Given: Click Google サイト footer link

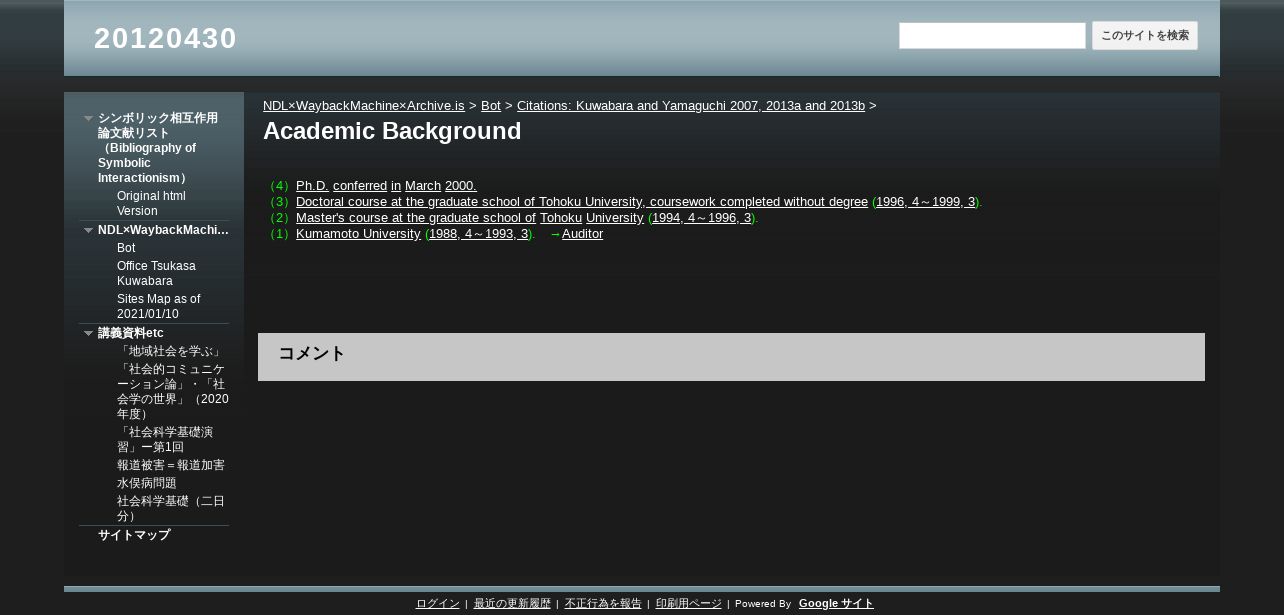Looking at the screenshot, I should pyautogui.click(x=836, y=603).
